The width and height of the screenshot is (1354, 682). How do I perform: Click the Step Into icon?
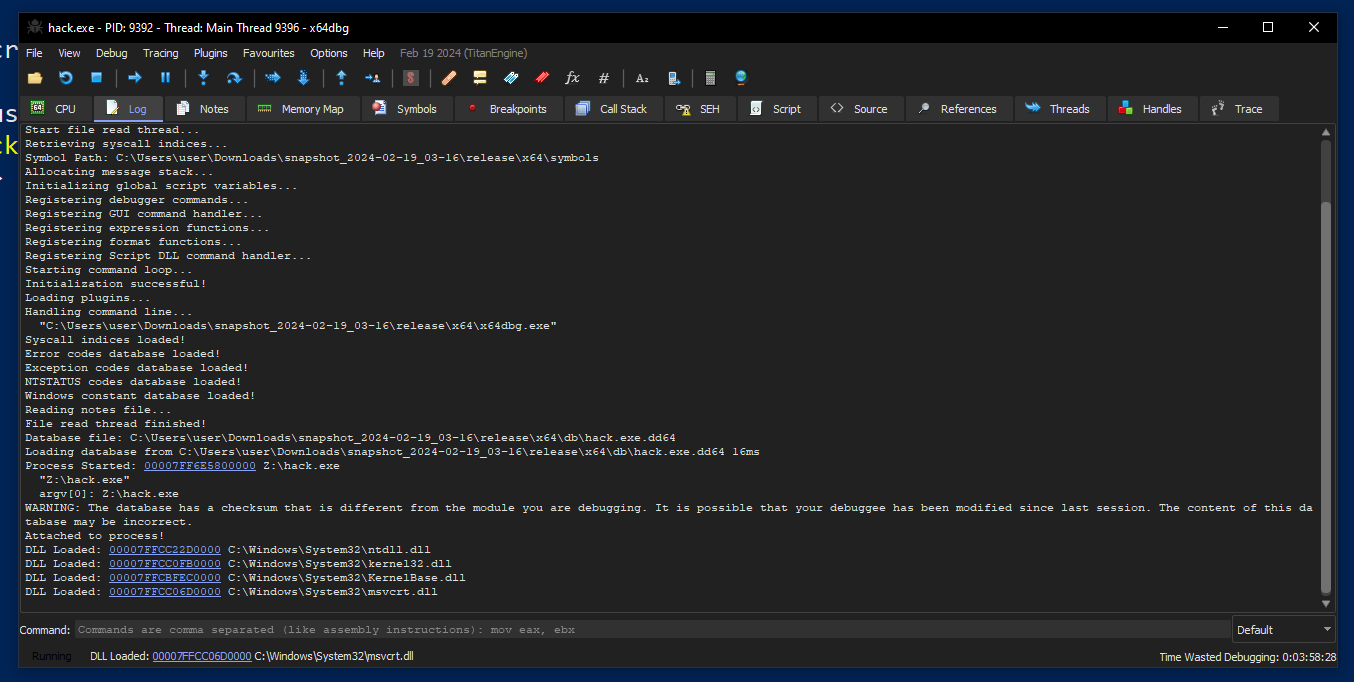click(x=203, y=78)
